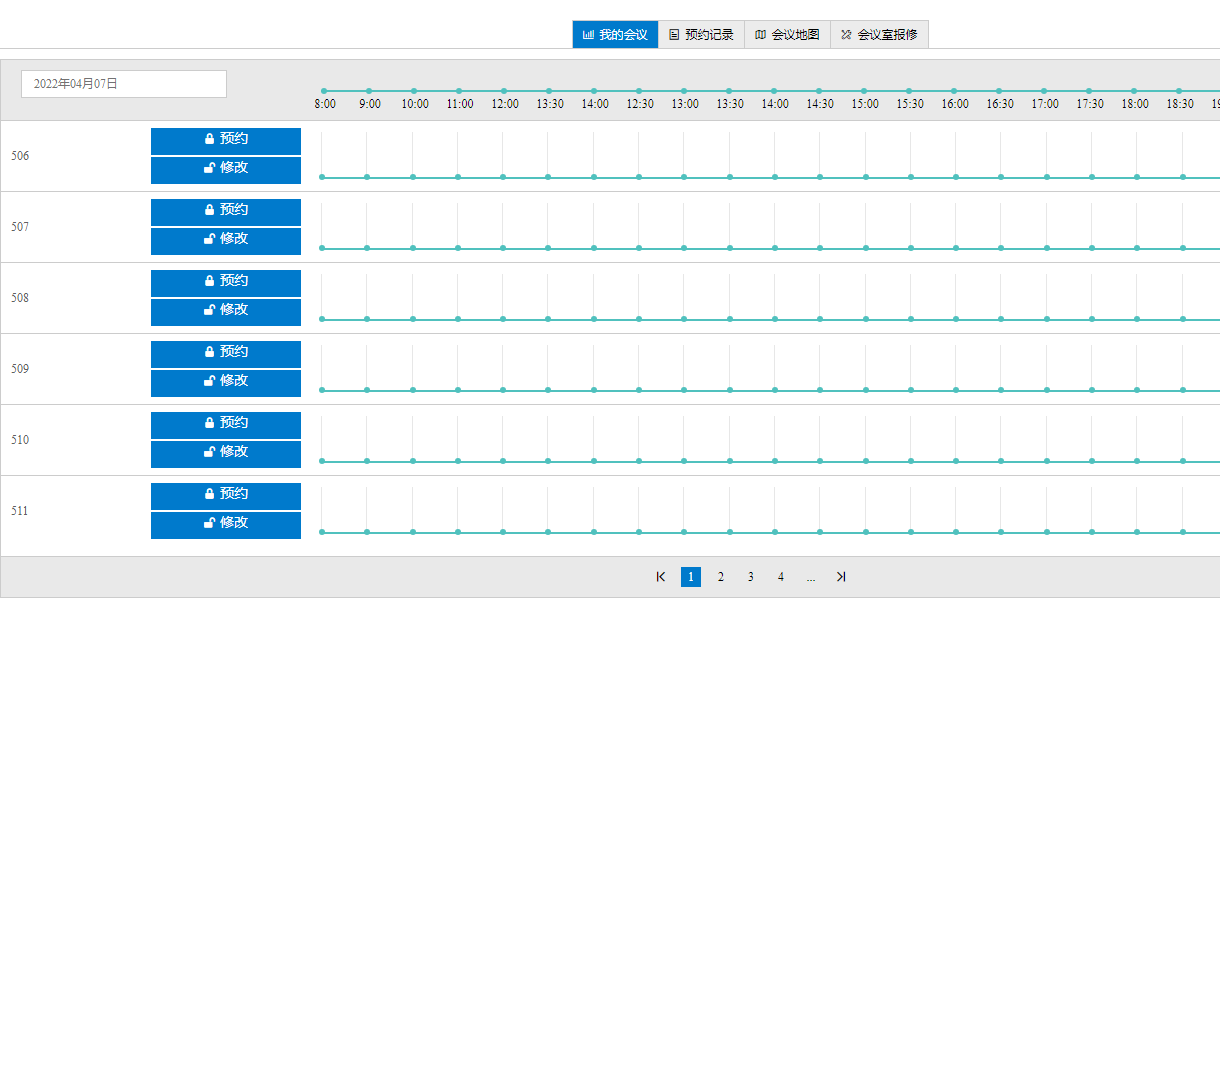Switch to 预约记录 tab
The height and width of the screenshot is (1080, 1220).
(701, 35)
